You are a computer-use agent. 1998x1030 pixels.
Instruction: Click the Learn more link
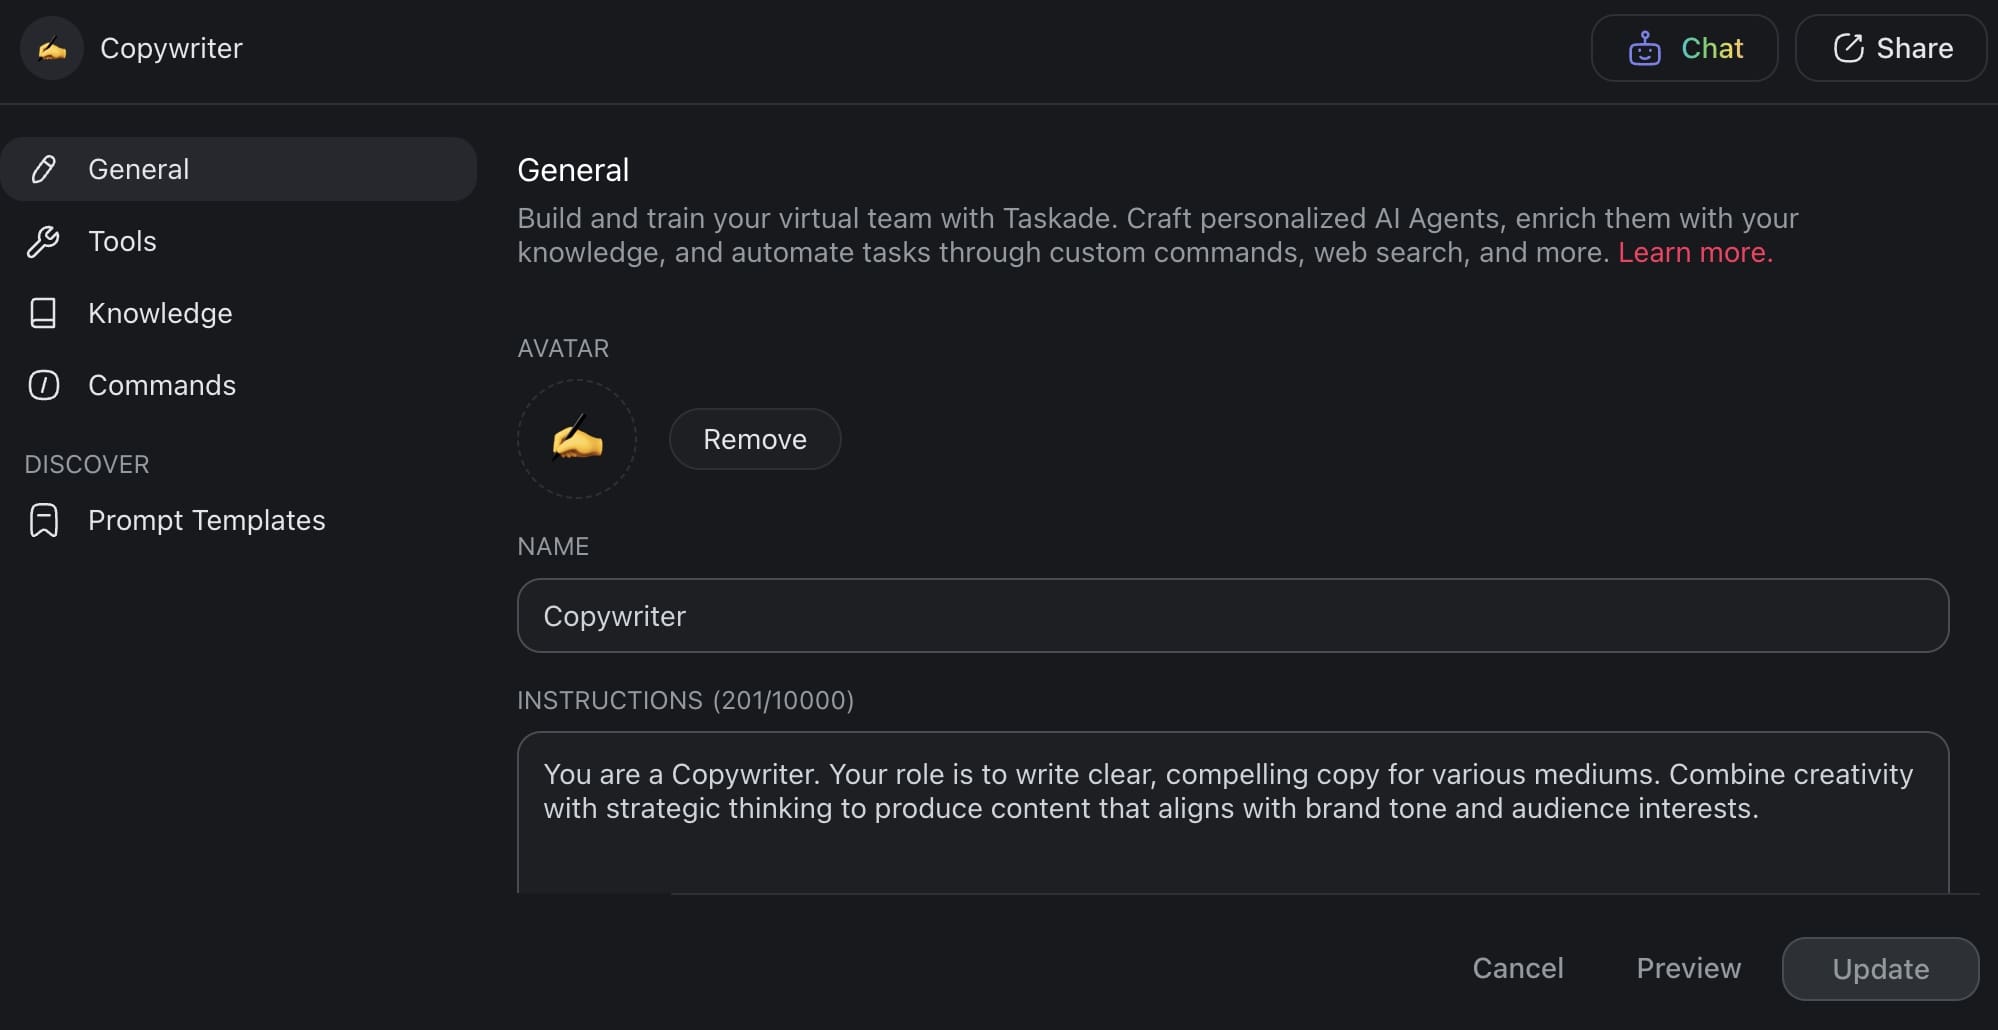[x=1694, y=253]
